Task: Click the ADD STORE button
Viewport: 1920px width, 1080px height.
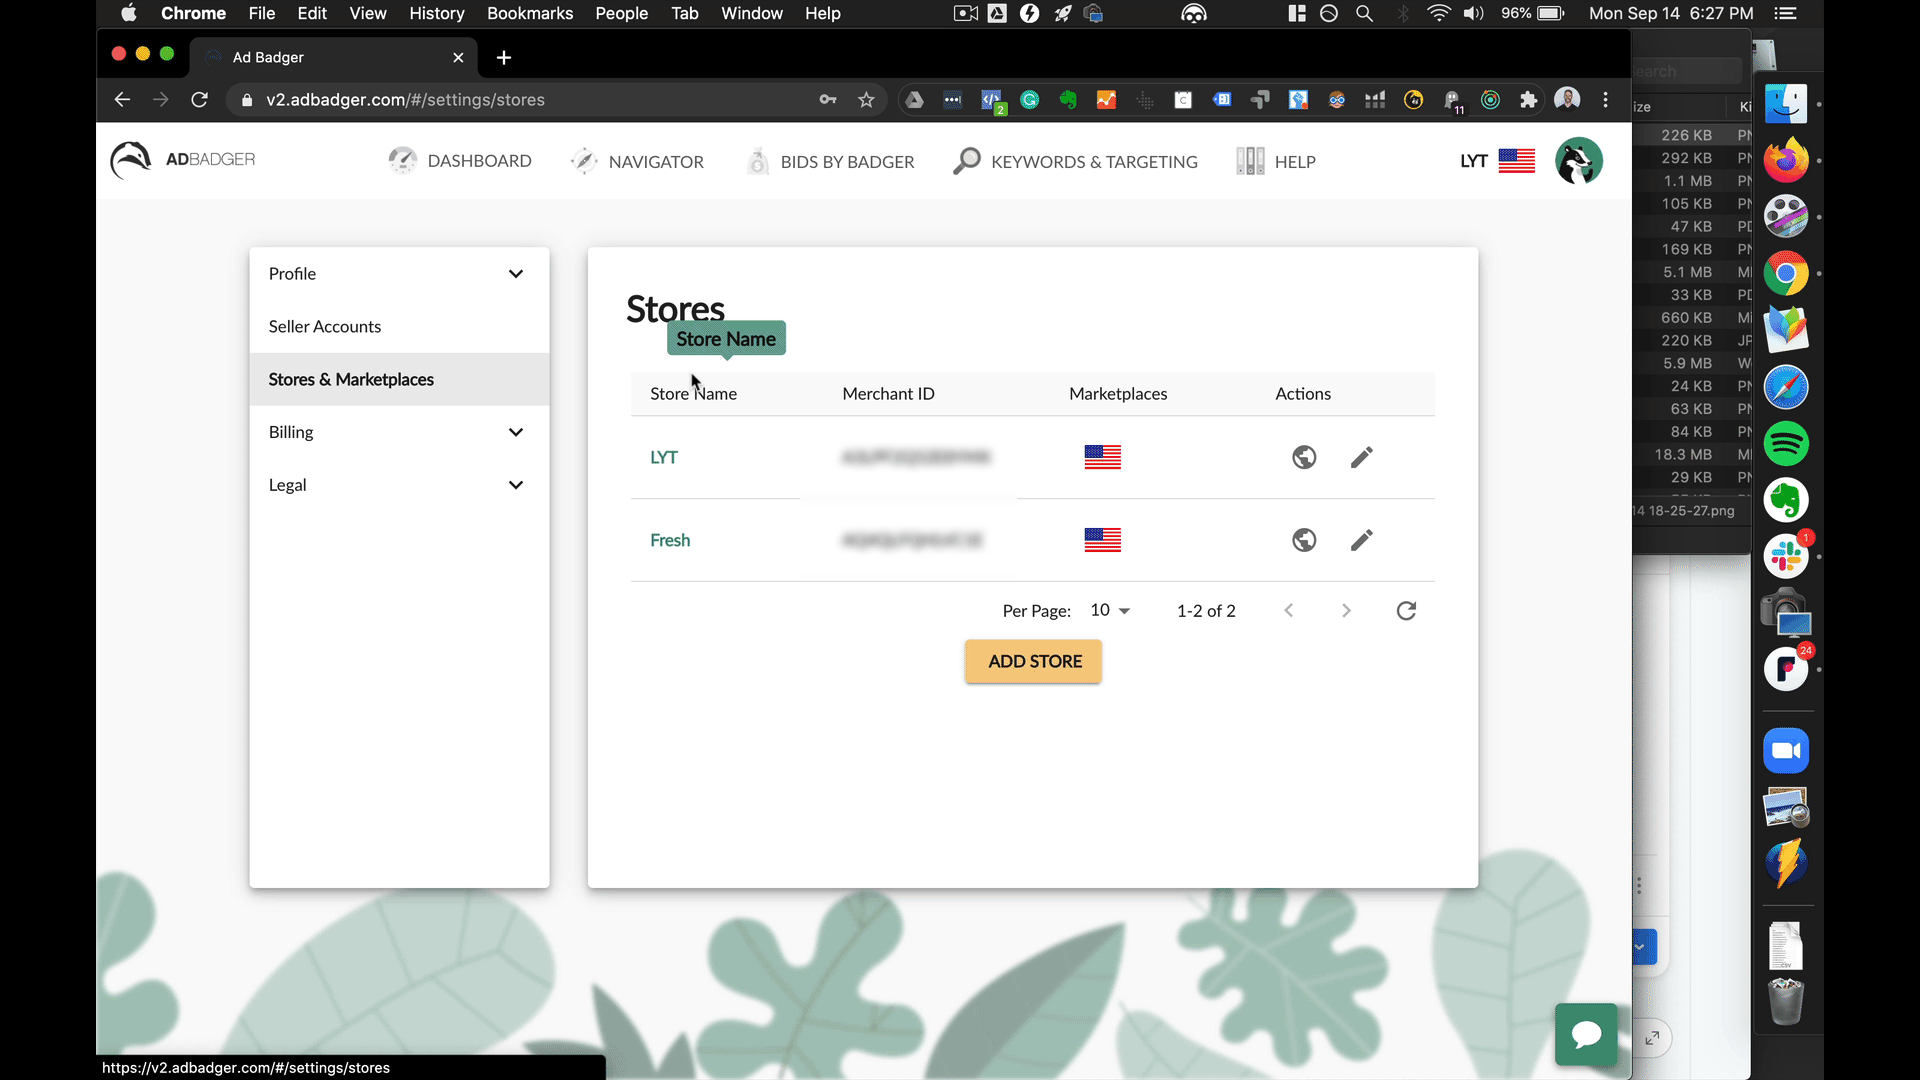Action: [1034, 661]
